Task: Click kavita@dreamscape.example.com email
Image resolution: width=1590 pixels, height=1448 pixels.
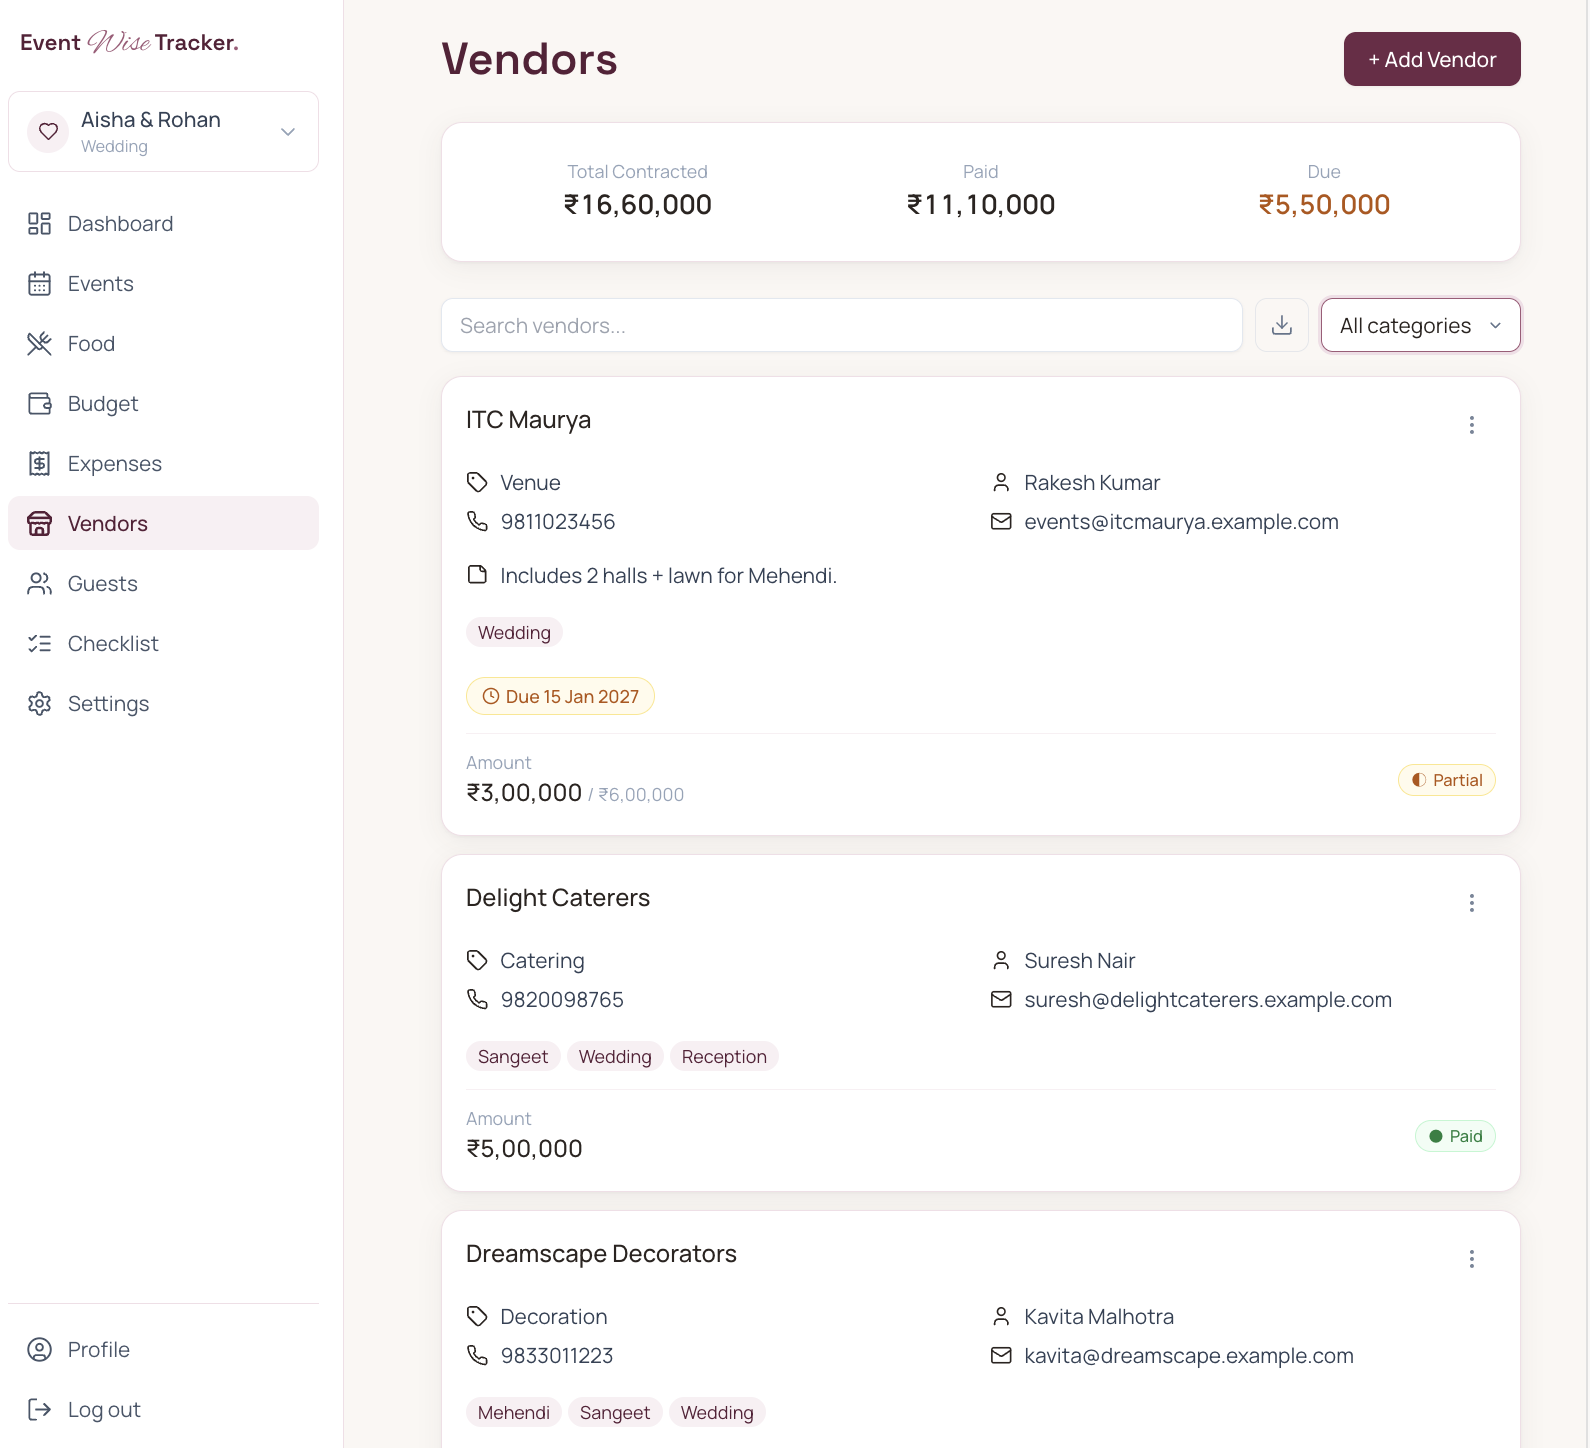Action: coord(1189,1356)
